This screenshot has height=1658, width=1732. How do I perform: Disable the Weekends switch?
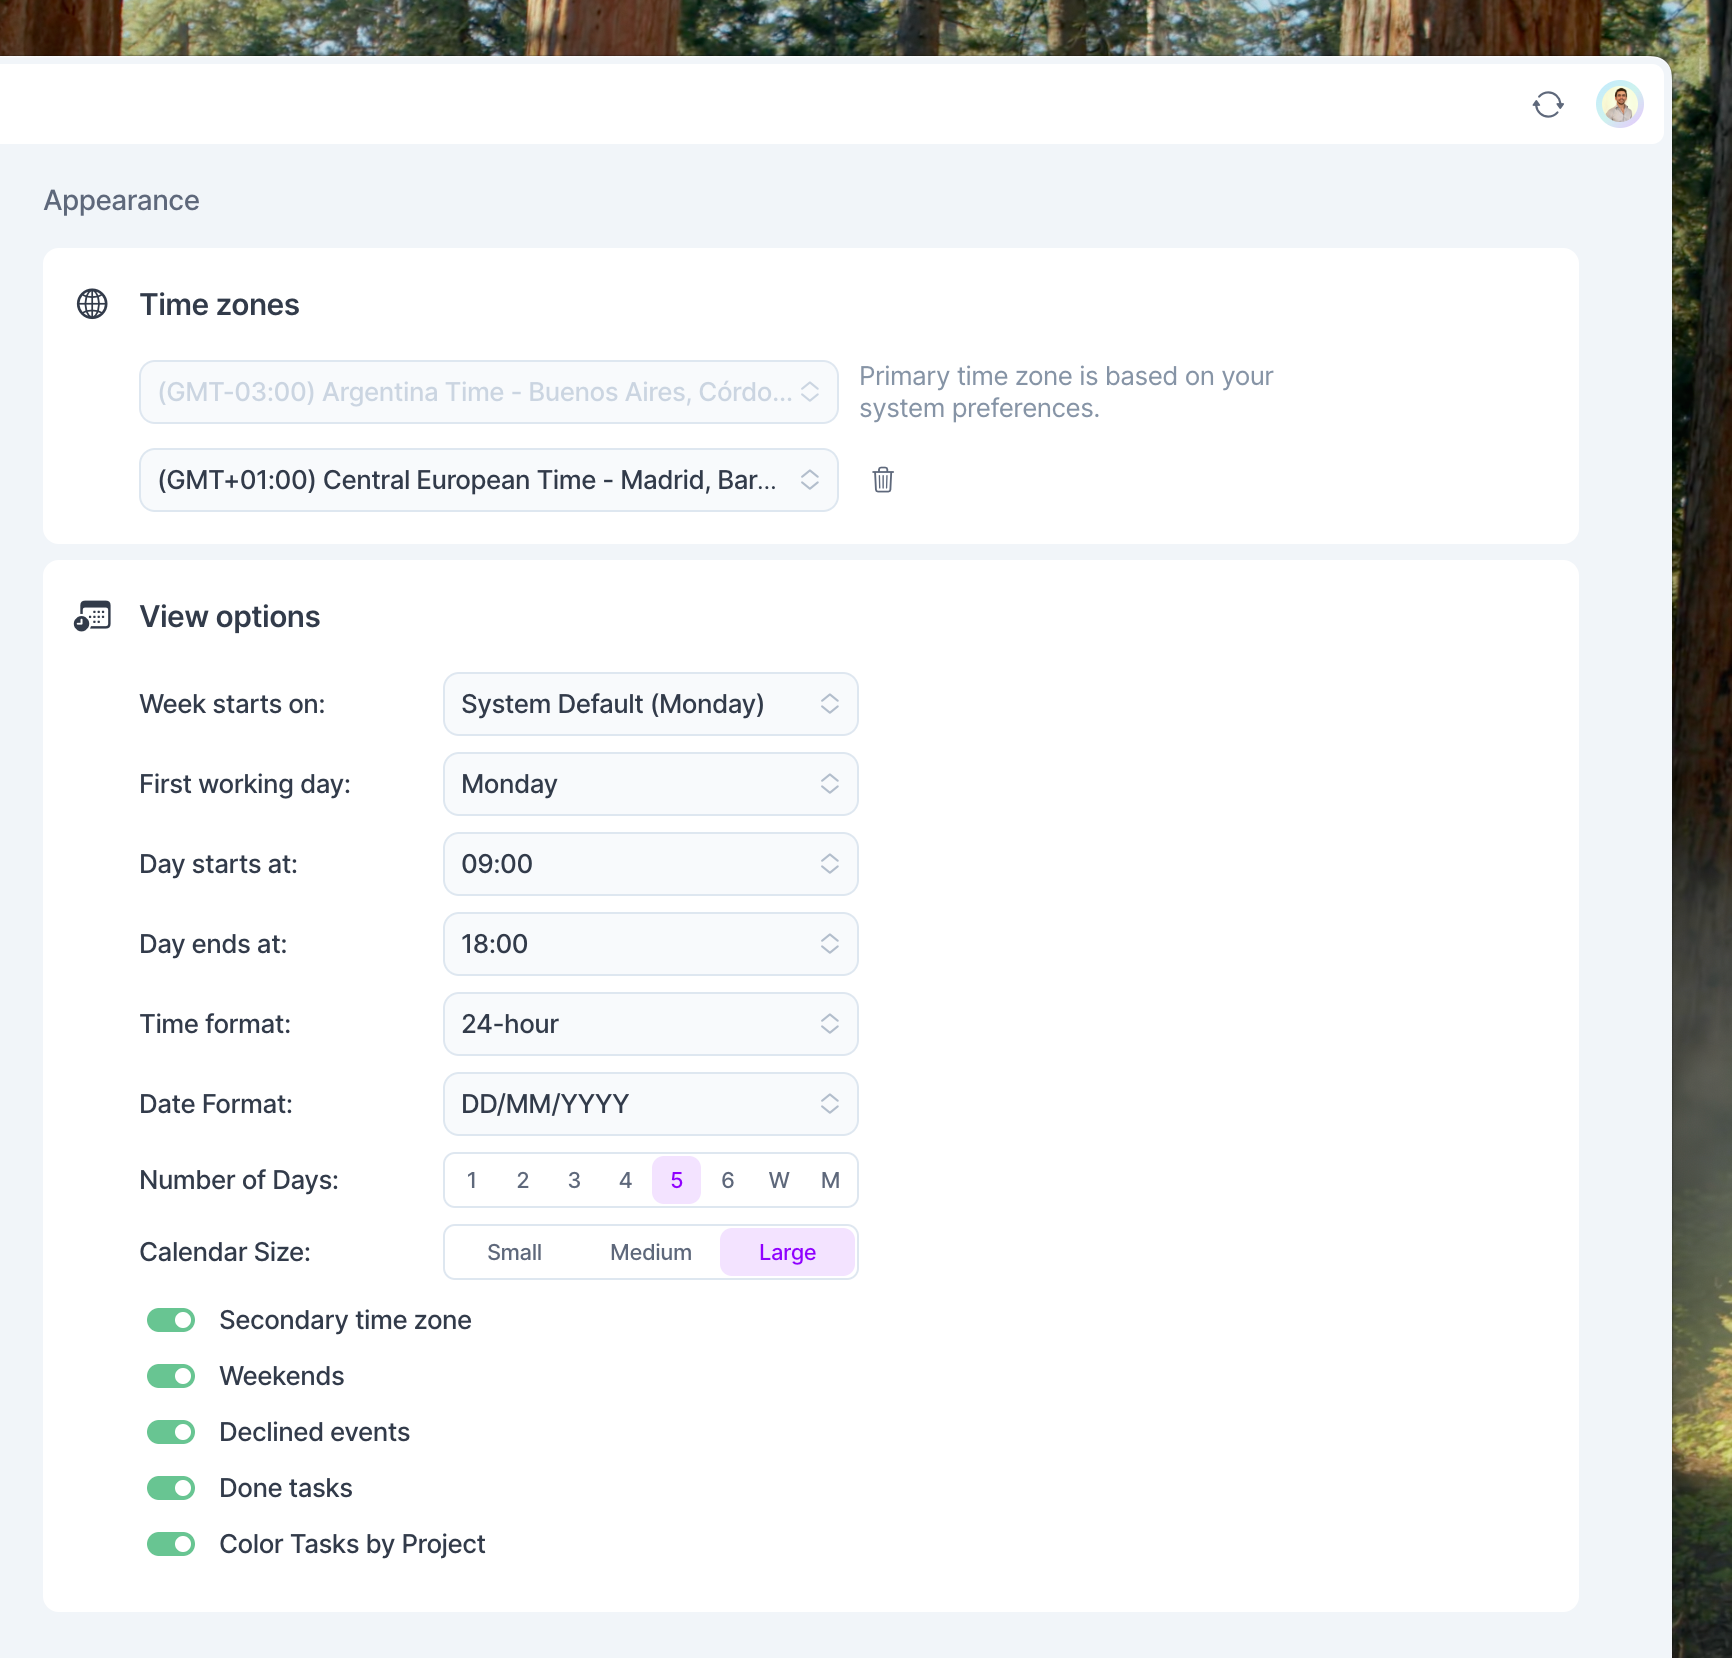point(171,1376)
